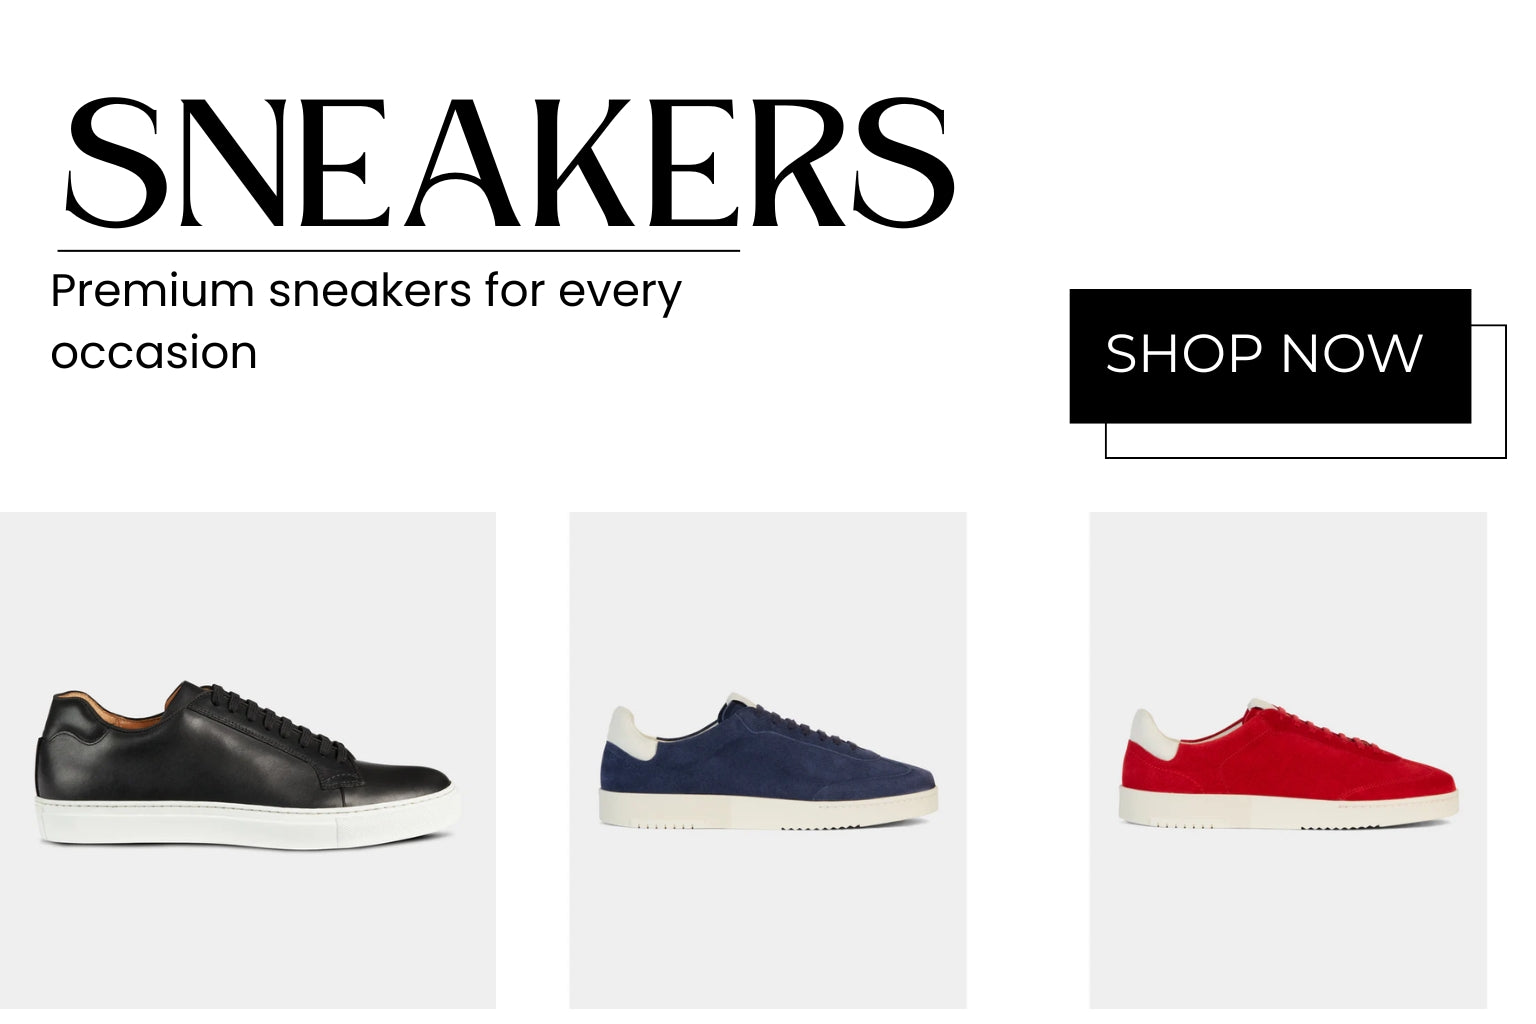Click the cream sole of the navy sneaker
Image resolution: width=1536 pixels, height=1024 pixels.
768,808
